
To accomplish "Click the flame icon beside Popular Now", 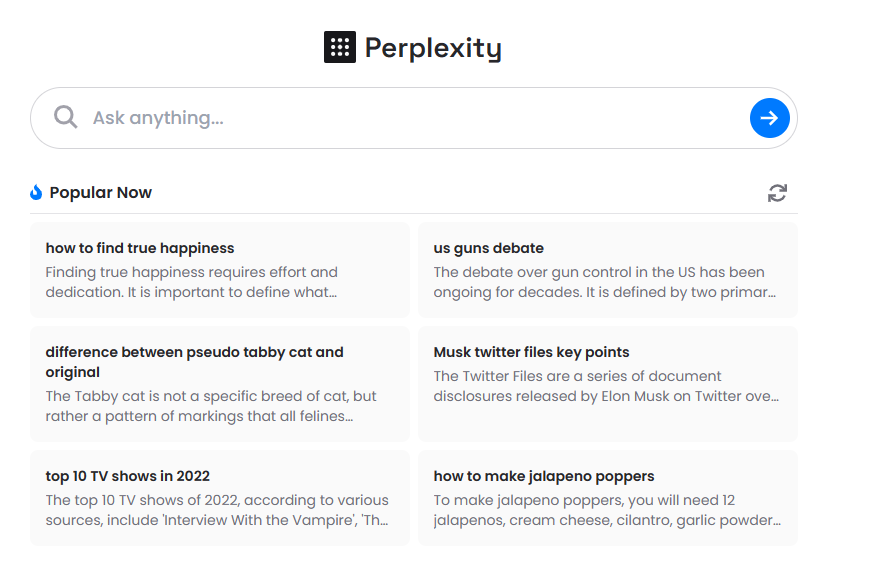I will tap(36, 193).
